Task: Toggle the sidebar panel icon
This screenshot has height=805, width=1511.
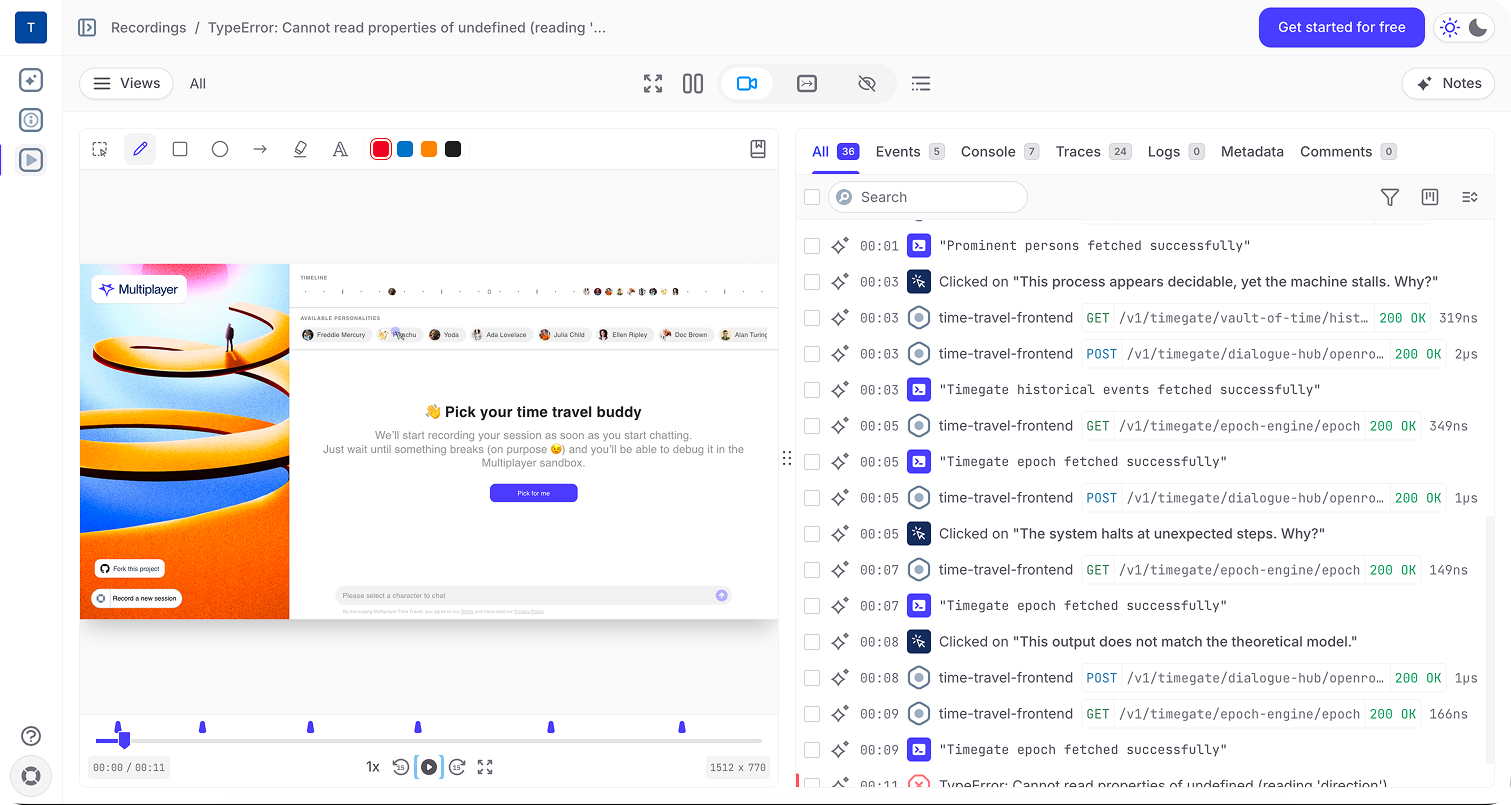Action: pyautogui.click(x=87, y=27)
